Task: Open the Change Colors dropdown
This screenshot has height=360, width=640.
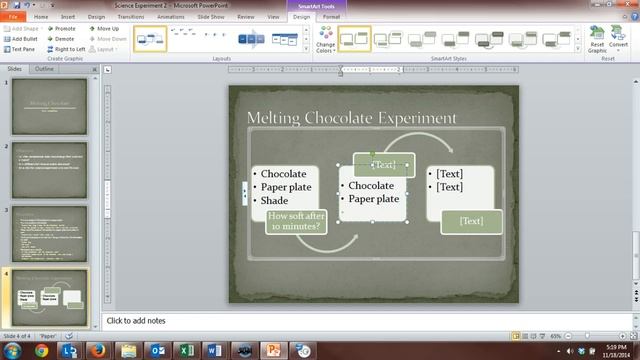Action: pos(326,39)
